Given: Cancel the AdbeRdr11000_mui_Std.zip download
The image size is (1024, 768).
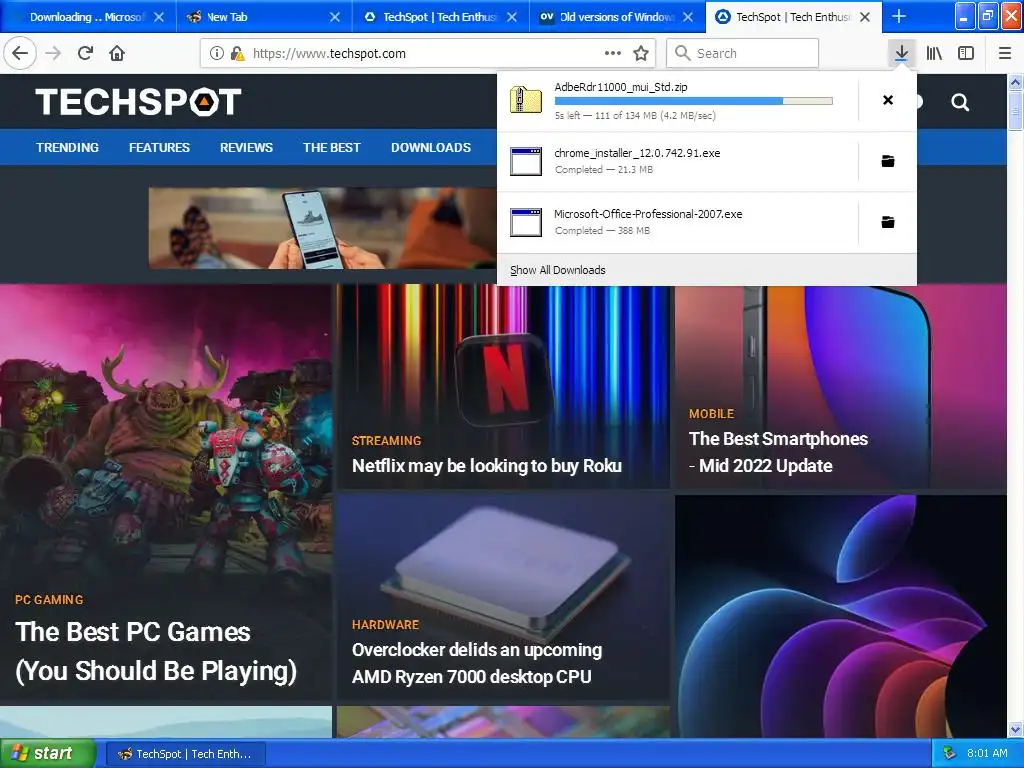Looking at the screenshot, I should point(888,100).
